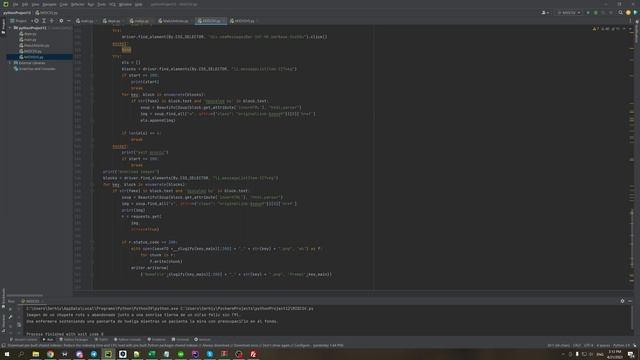640x360 pixels.
Task: Open the Code menu
Action: [64, 4]
